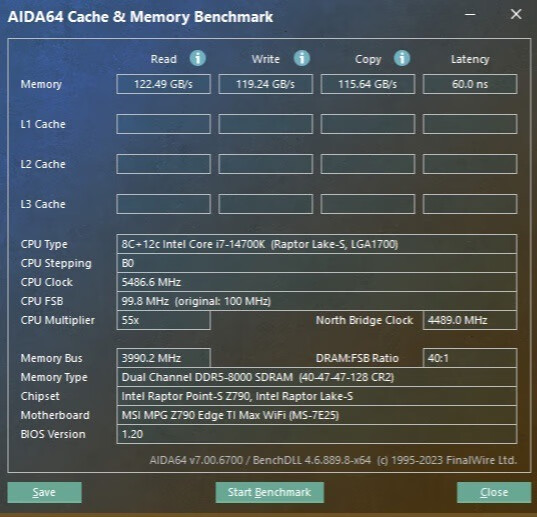Image resolution: width=537 pixels, height=517 pixels.
Task: Click the Copy info icon
Action: pyautogui.click(x=402, y=58)
